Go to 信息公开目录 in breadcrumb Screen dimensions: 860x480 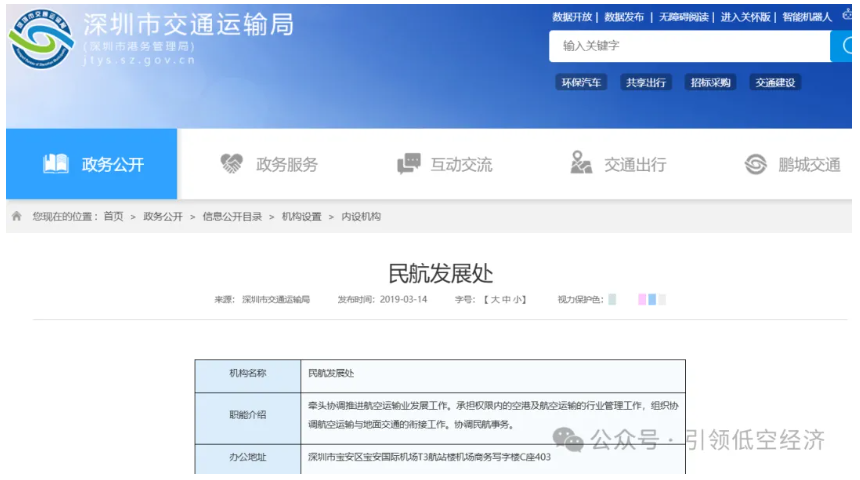coord(232,216)
